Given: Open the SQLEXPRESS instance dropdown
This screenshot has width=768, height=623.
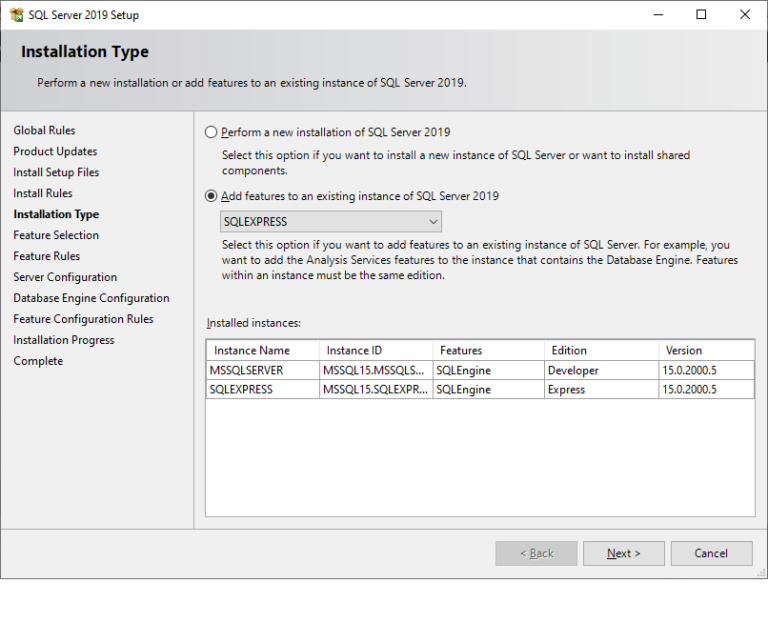Looking at the screenshot, I should coord(331,222).
